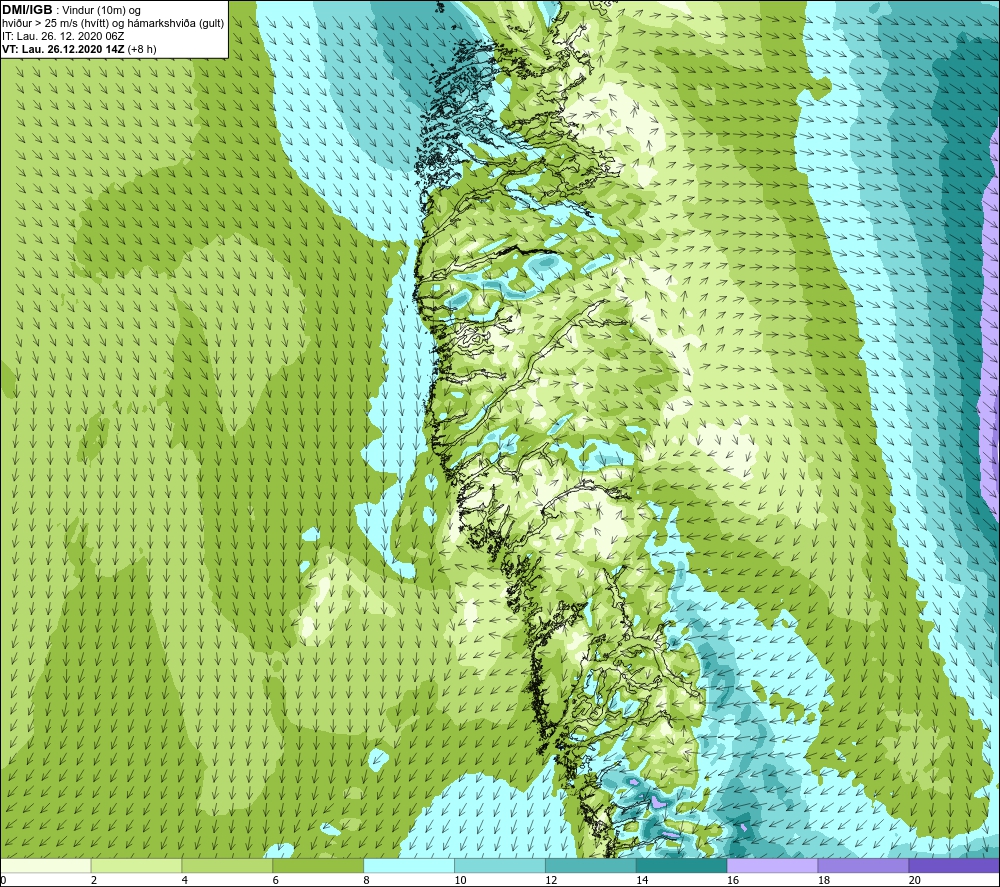Click the legend scale label 20
The image size is (1000, 887).
click(x=915, y=880)
